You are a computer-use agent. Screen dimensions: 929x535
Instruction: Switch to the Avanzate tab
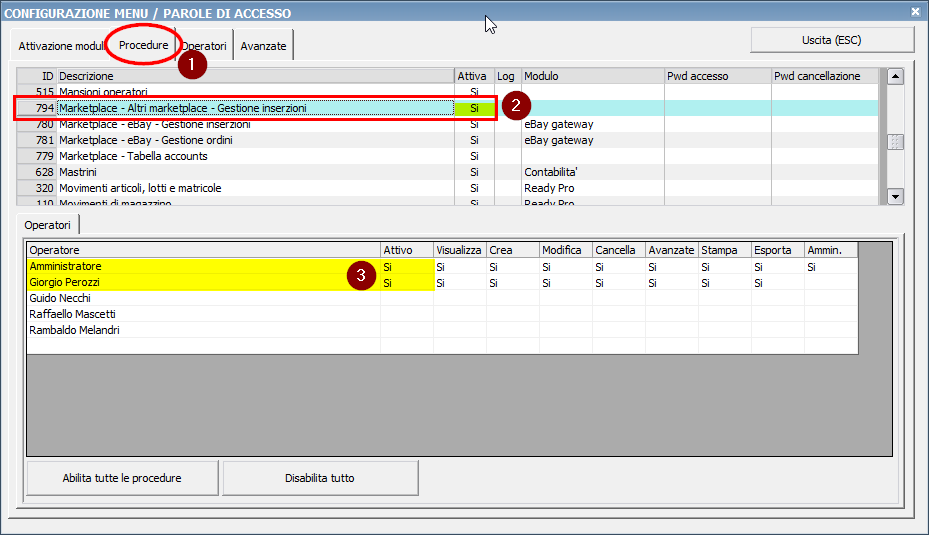[x=263, y=46]
